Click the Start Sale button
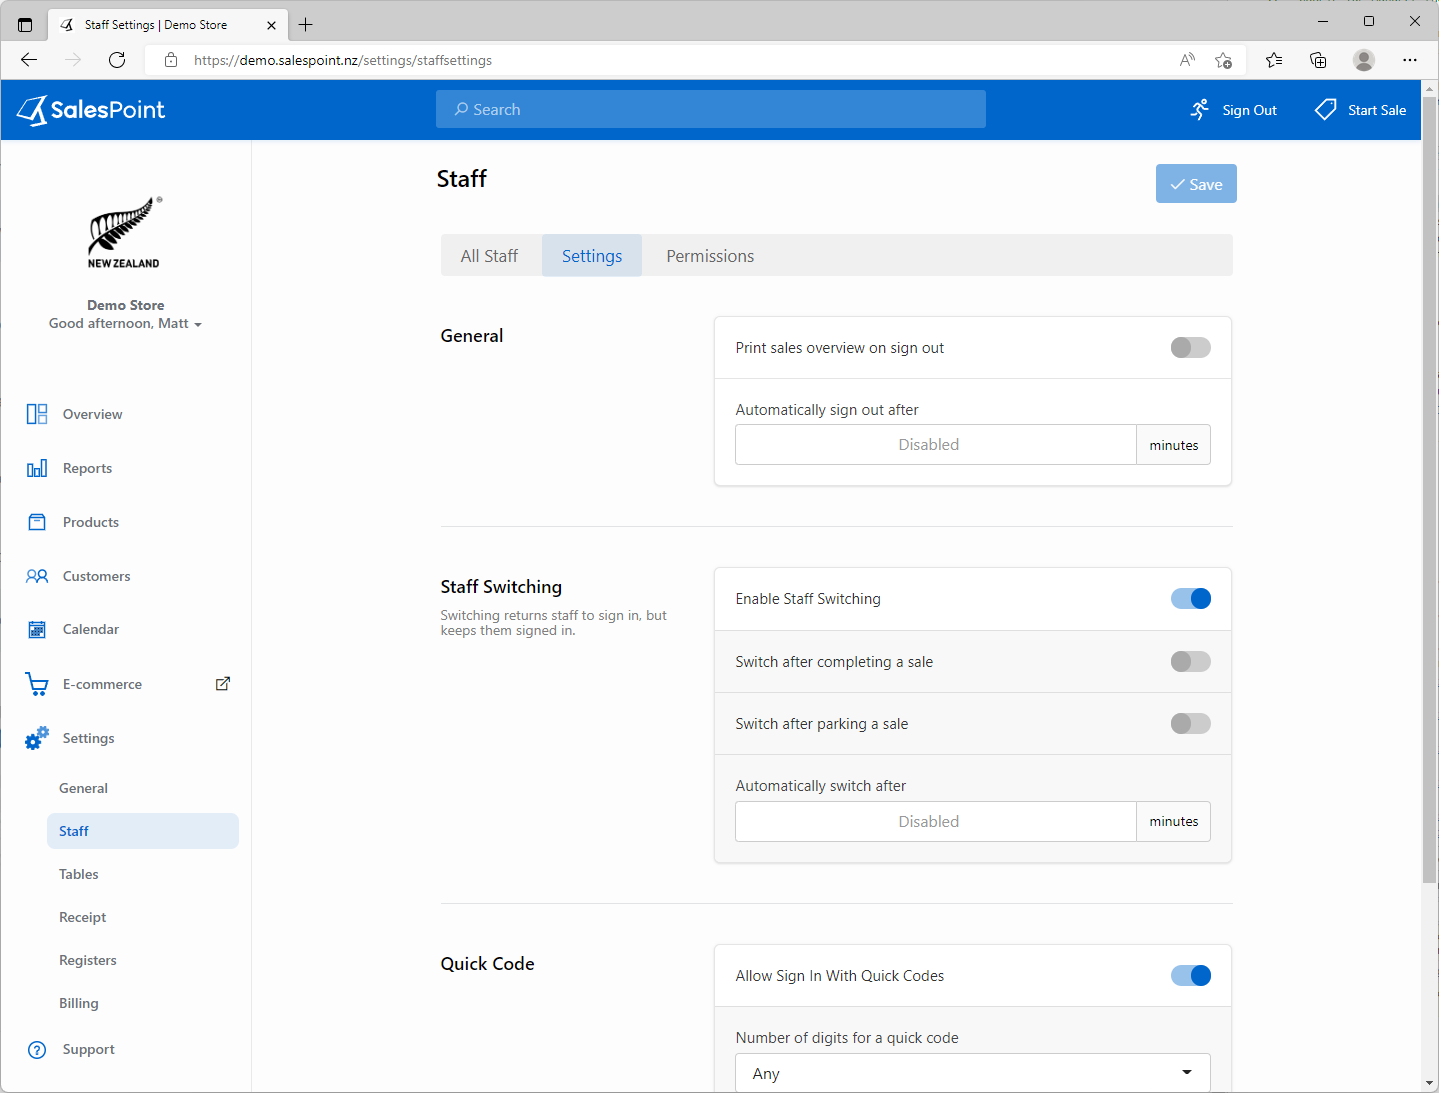1439x1093 pixels. (x=1361, y=110)
